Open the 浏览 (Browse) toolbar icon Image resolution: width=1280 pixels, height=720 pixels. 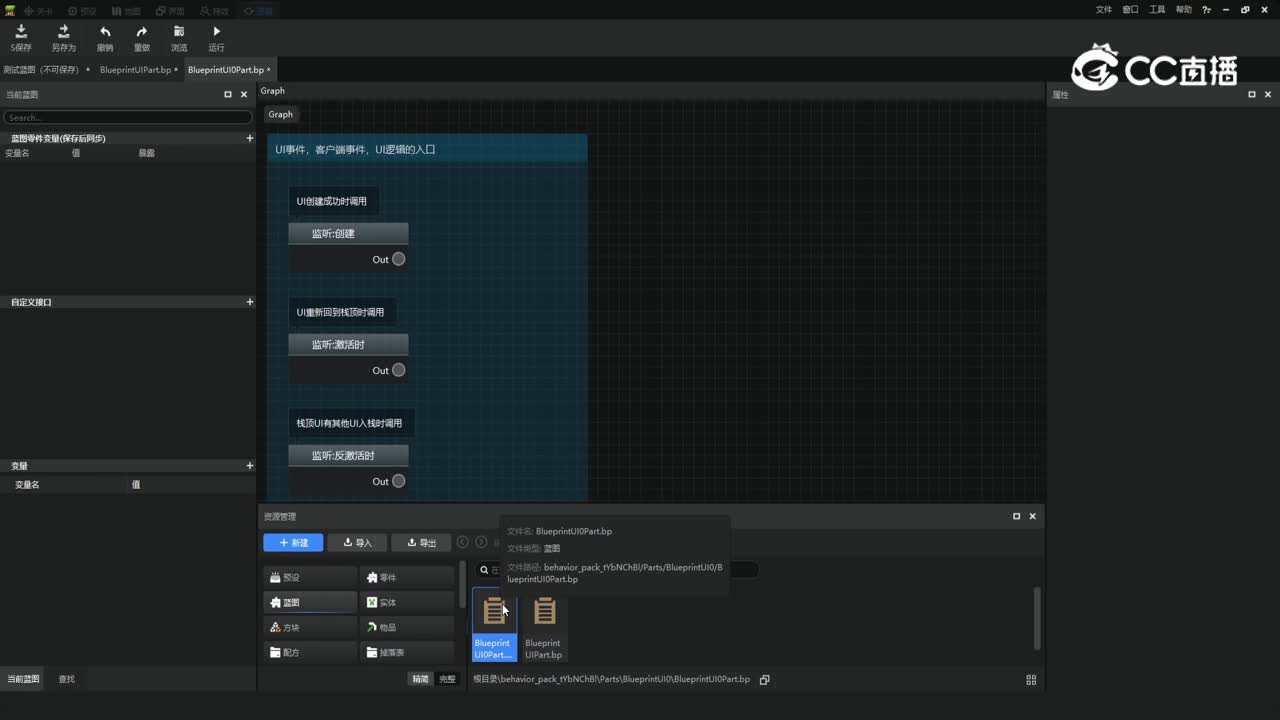[x=179, y=38]
